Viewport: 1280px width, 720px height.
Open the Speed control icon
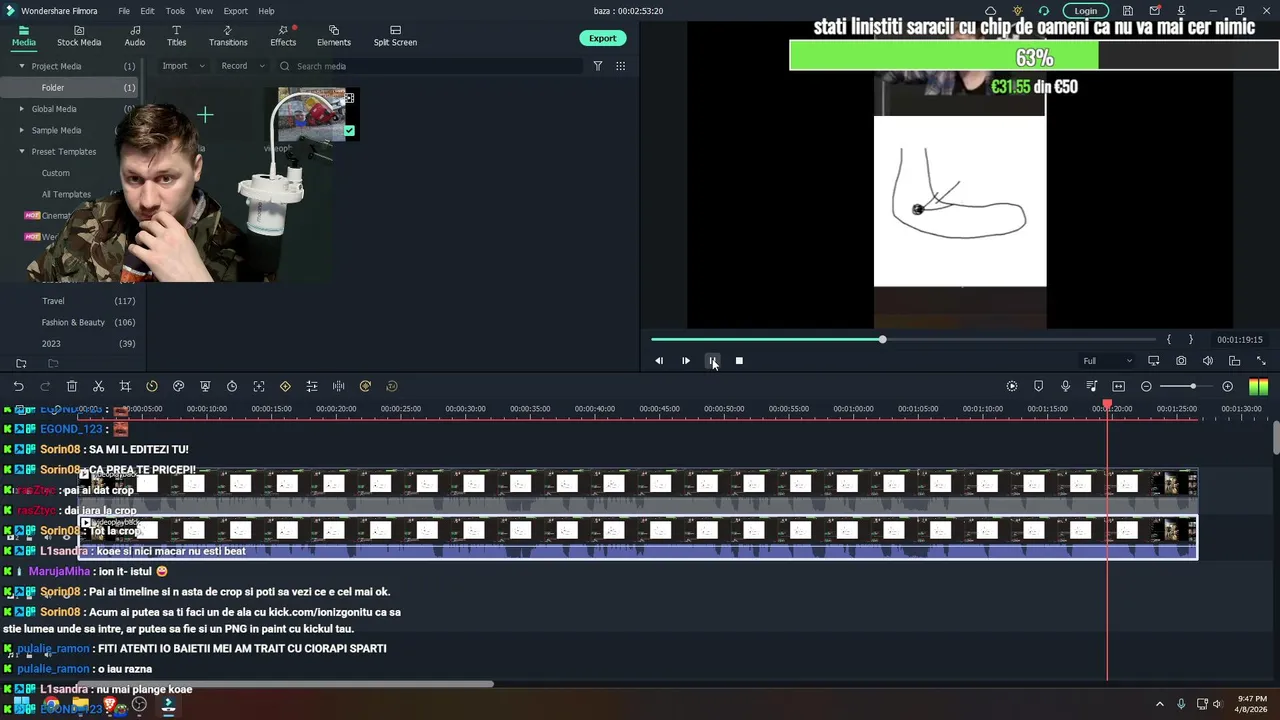point(152,386)
